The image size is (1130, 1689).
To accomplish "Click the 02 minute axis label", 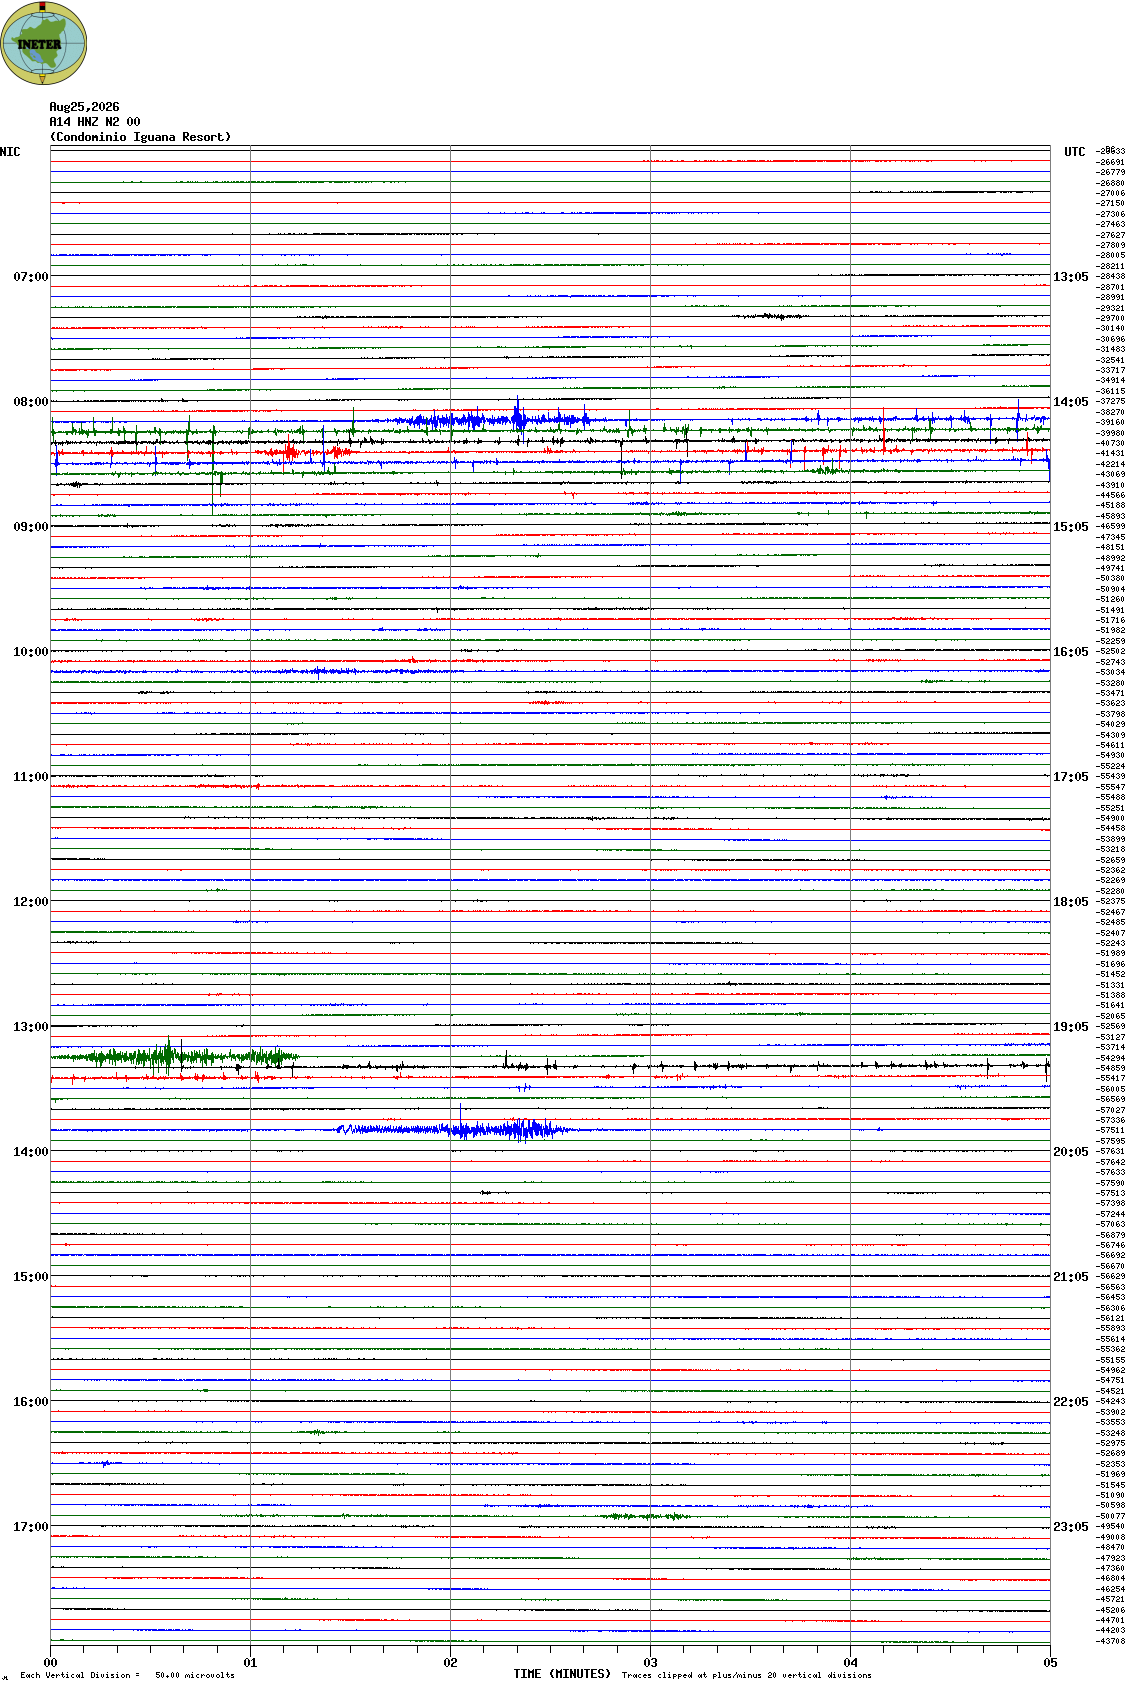I will [450, 1663].
